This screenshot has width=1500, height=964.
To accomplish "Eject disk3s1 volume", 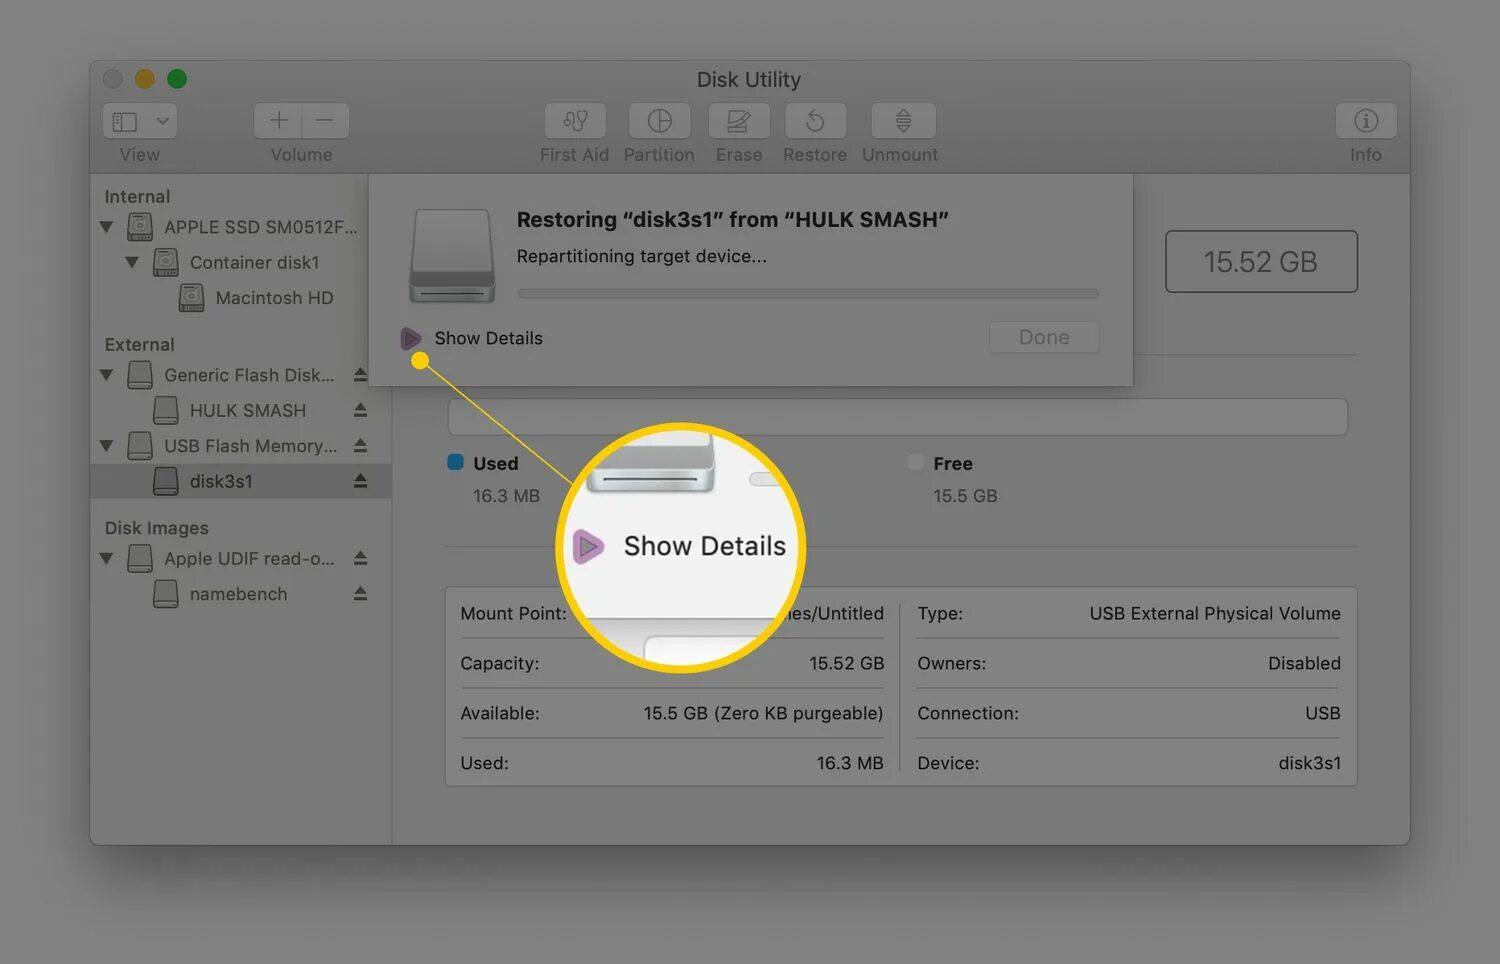I will [x=360, y=481].
